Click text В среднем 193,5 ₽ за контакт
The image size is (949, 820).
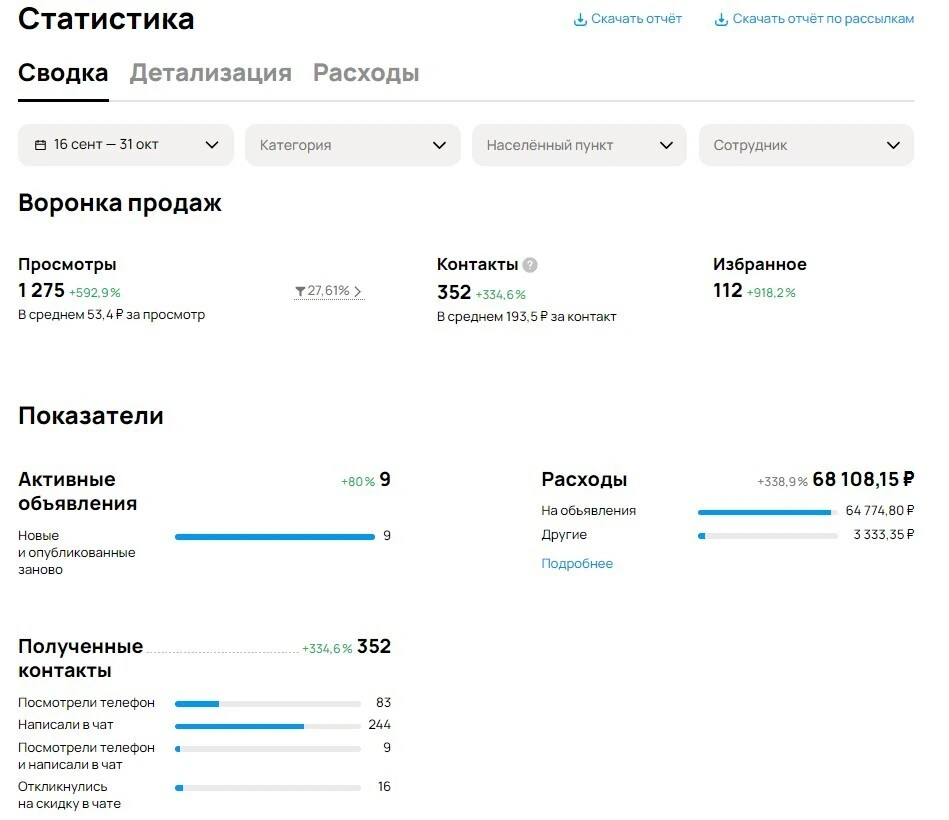527,317
